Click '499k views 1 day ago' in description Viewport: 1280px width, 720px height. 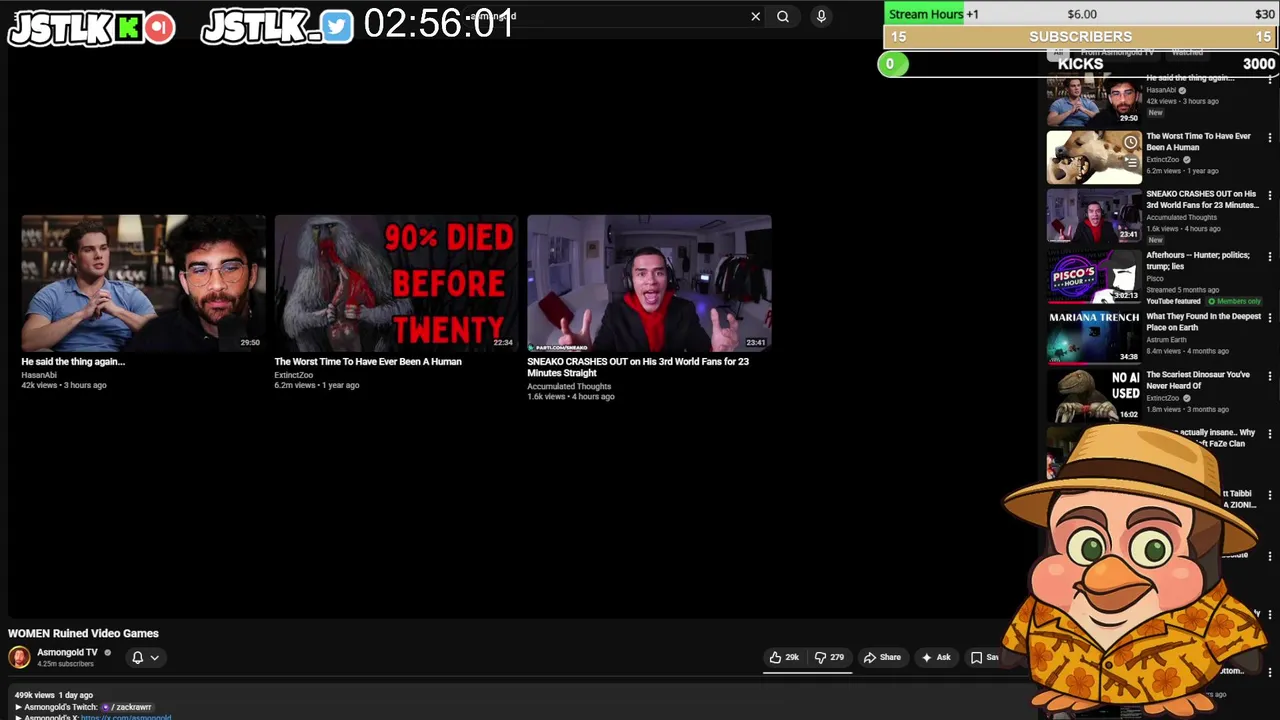click(54, 695)
